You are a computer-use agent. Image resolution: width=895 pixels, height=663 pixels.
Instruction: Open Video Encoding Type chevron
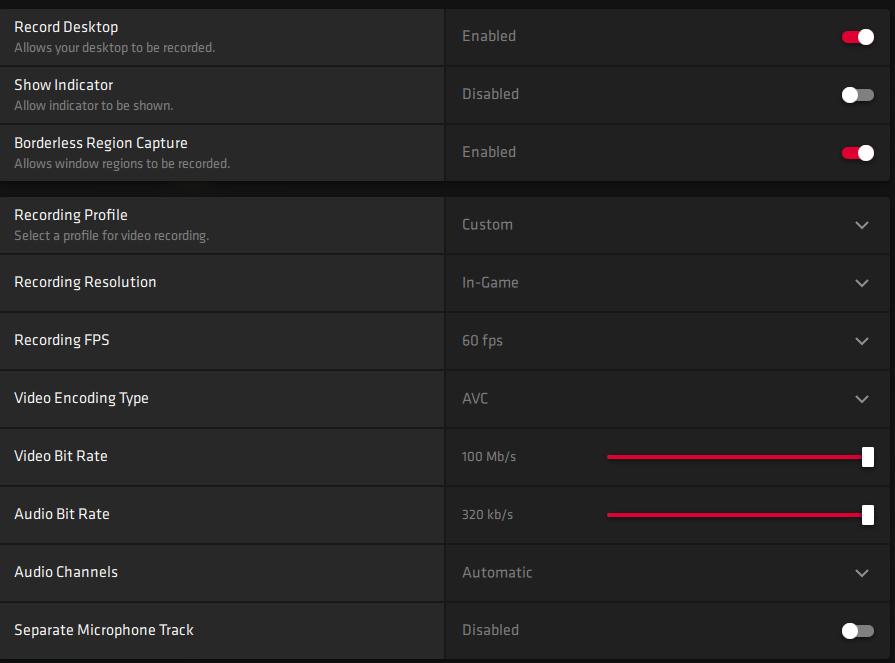(862, 399)
